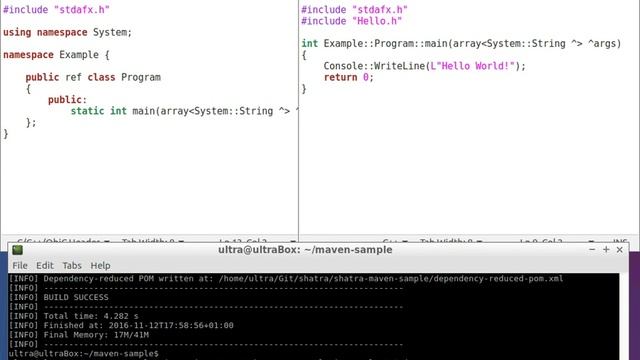
Task: Open Tab Width dropdown in right editor
Action: coord(451,241)
